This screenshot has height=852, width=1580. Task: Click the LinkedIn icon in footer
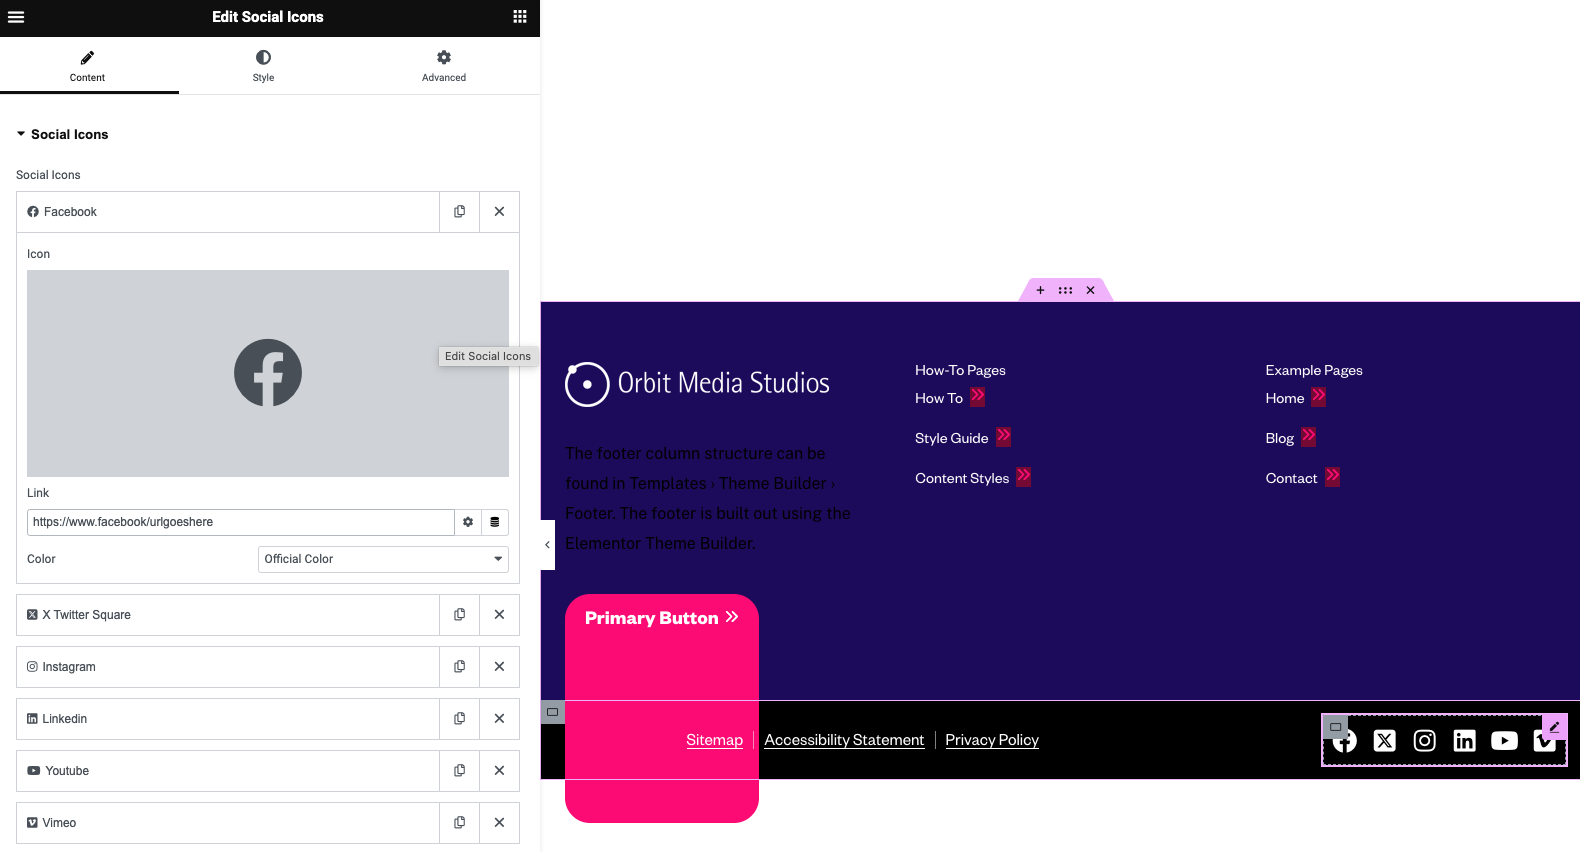1465,740
